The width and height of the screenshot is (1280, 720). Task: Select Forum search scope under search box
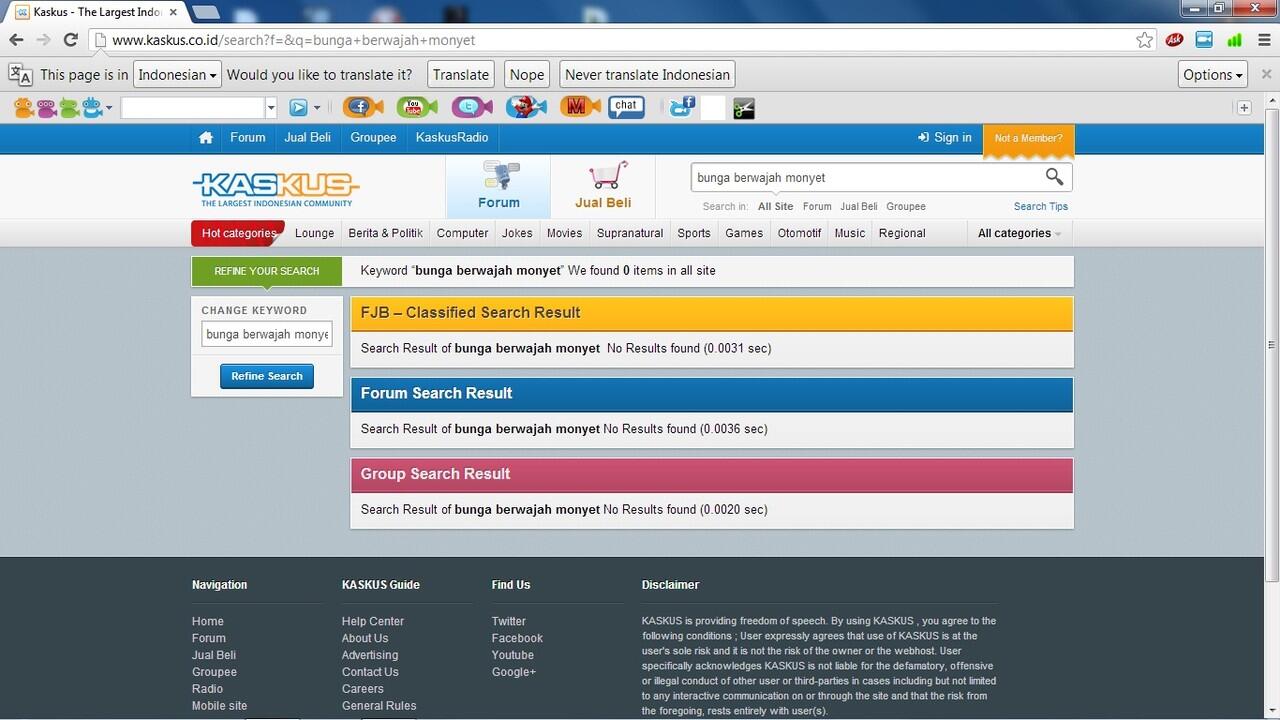(x=817, y=206)
